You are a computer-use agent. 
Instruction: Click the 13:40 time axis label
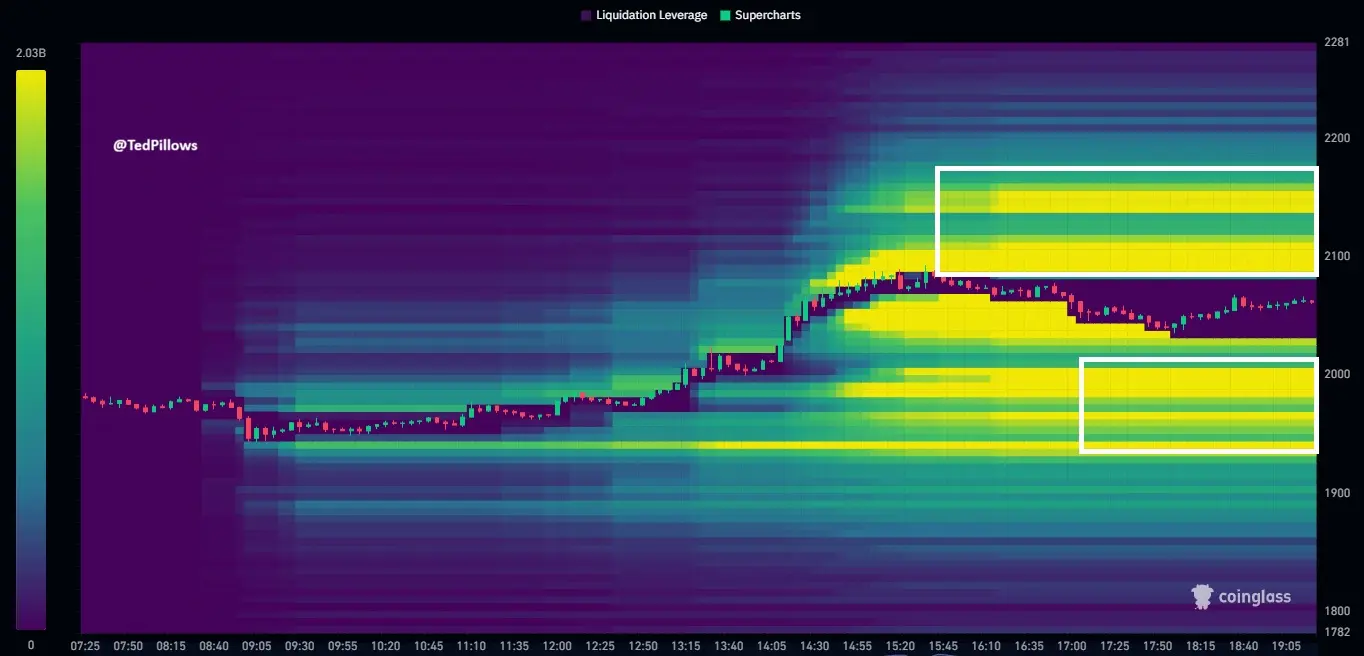click(728, 646)
